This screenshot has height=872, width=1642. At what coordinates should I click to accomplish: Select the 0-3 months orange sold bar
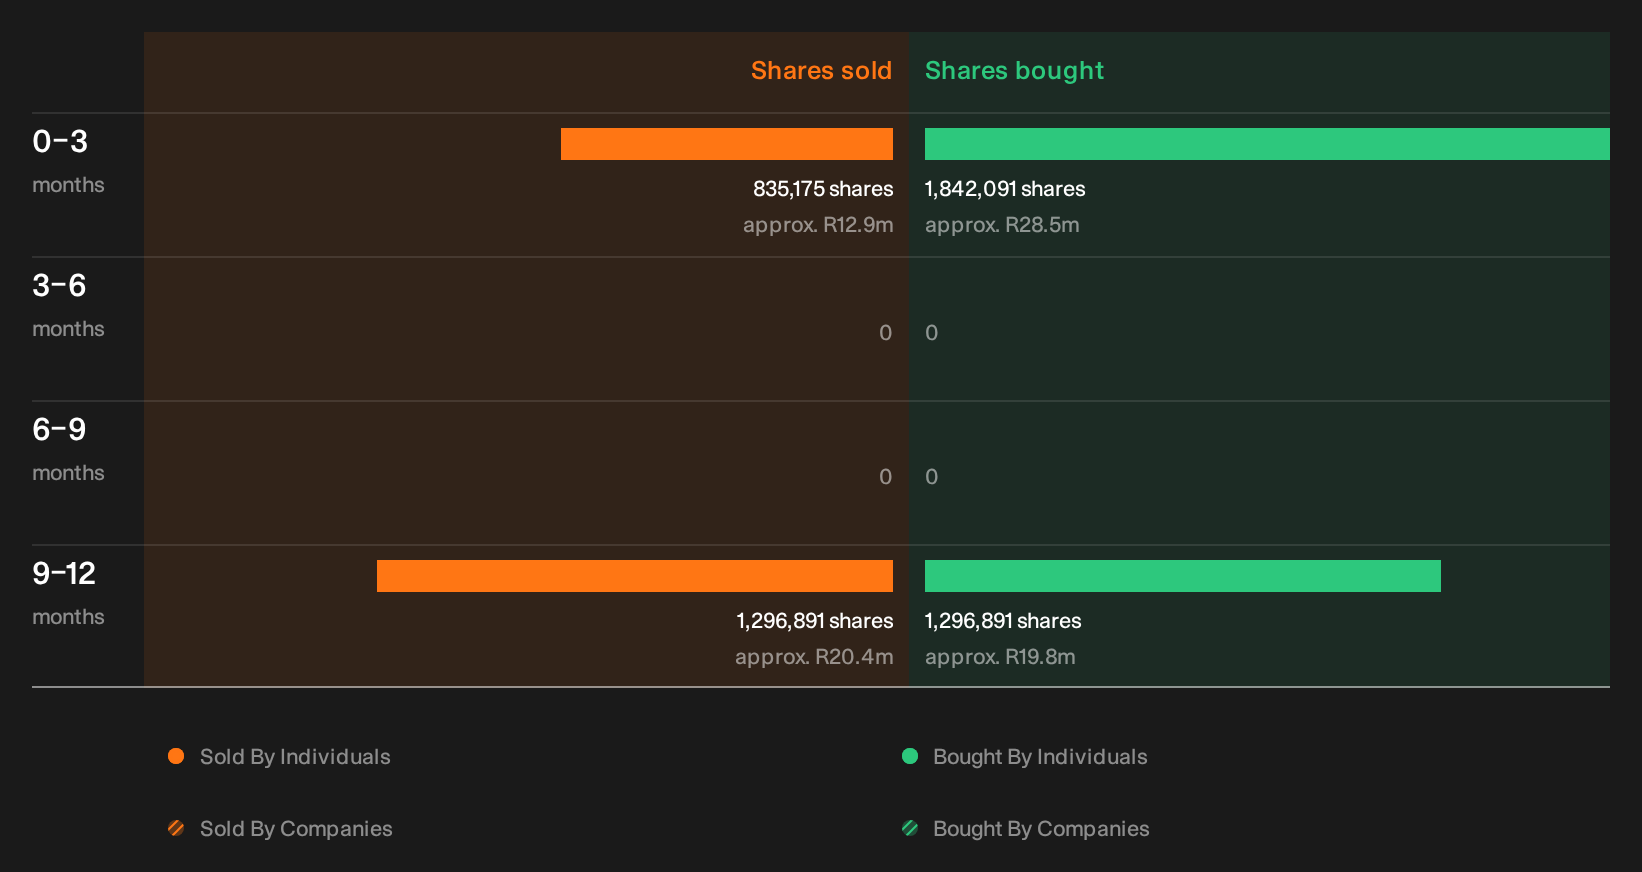[x=727, y=144]
